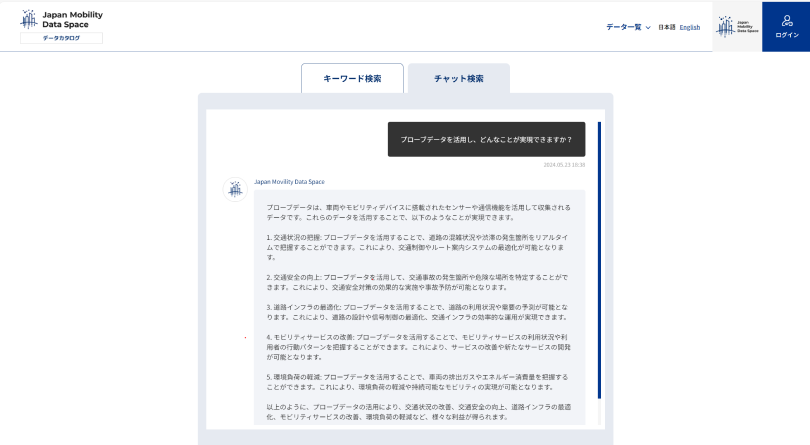The height and width of the screenshot is (445, 810).
Task: Click point 2 about 交通安全の向上
Action: (418, 281)
